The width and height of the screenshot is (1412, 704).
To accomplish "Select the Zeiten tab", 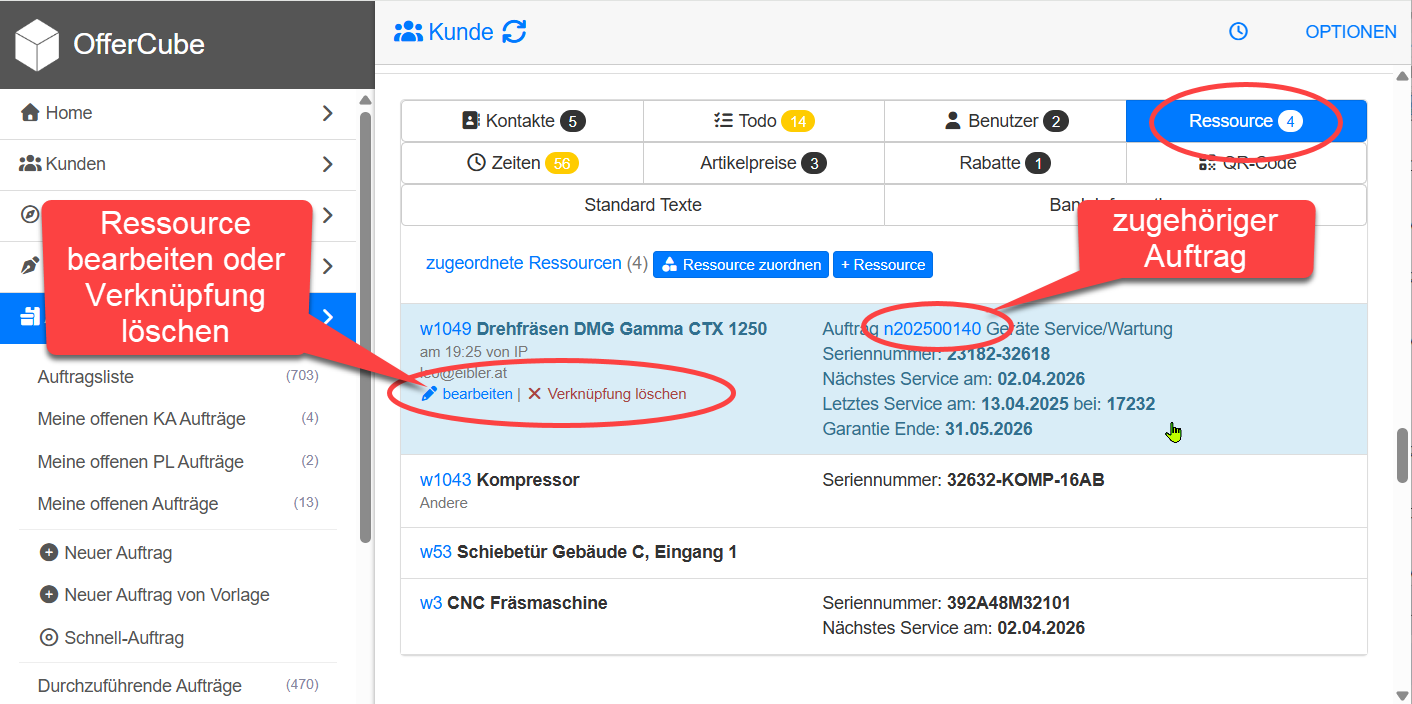I will 522,163.
